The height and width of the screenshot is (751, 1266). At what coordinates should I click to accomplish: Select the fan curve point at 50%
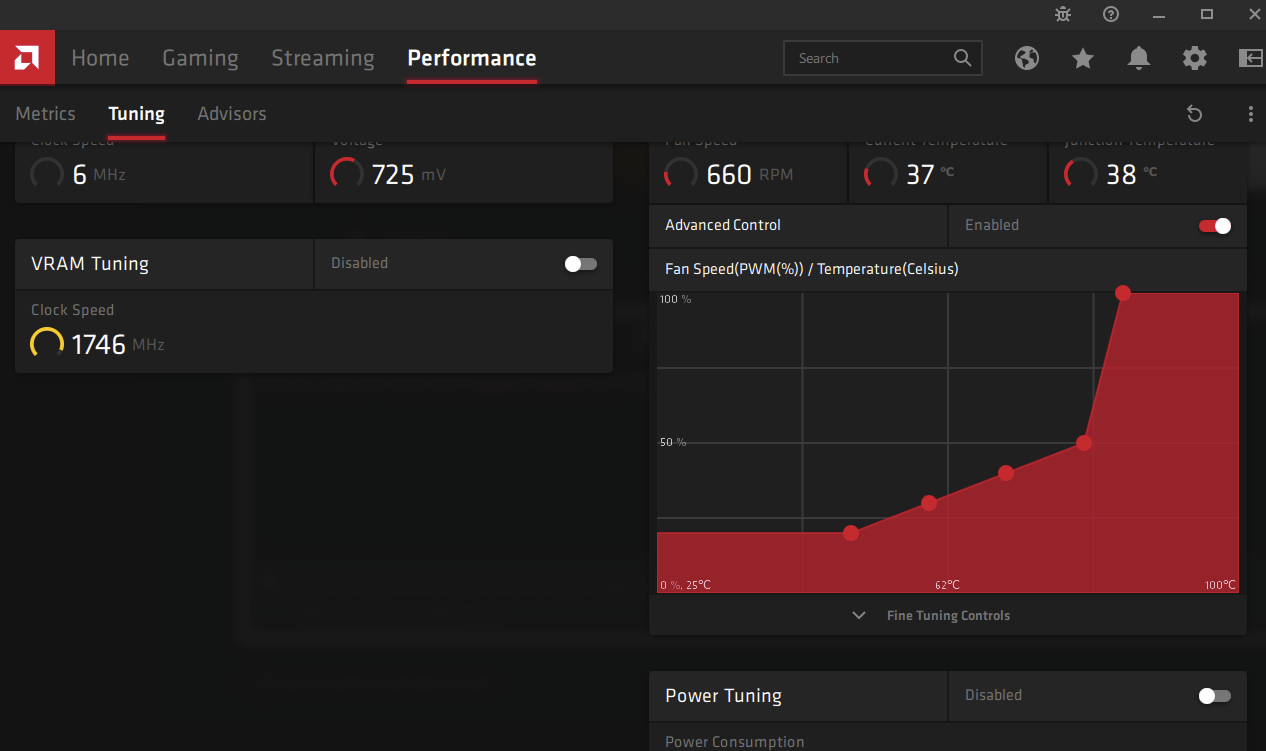pos(1084,443)
